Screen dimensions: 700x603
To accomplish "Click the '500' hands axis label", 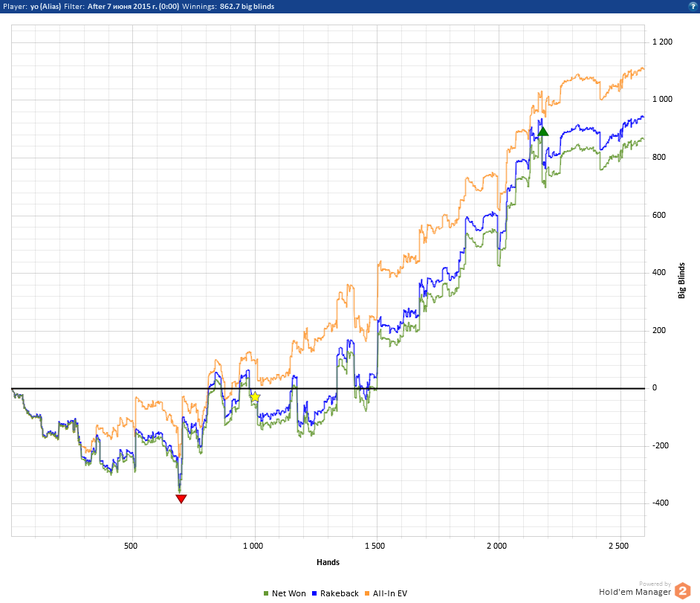I will pos(131,546).
